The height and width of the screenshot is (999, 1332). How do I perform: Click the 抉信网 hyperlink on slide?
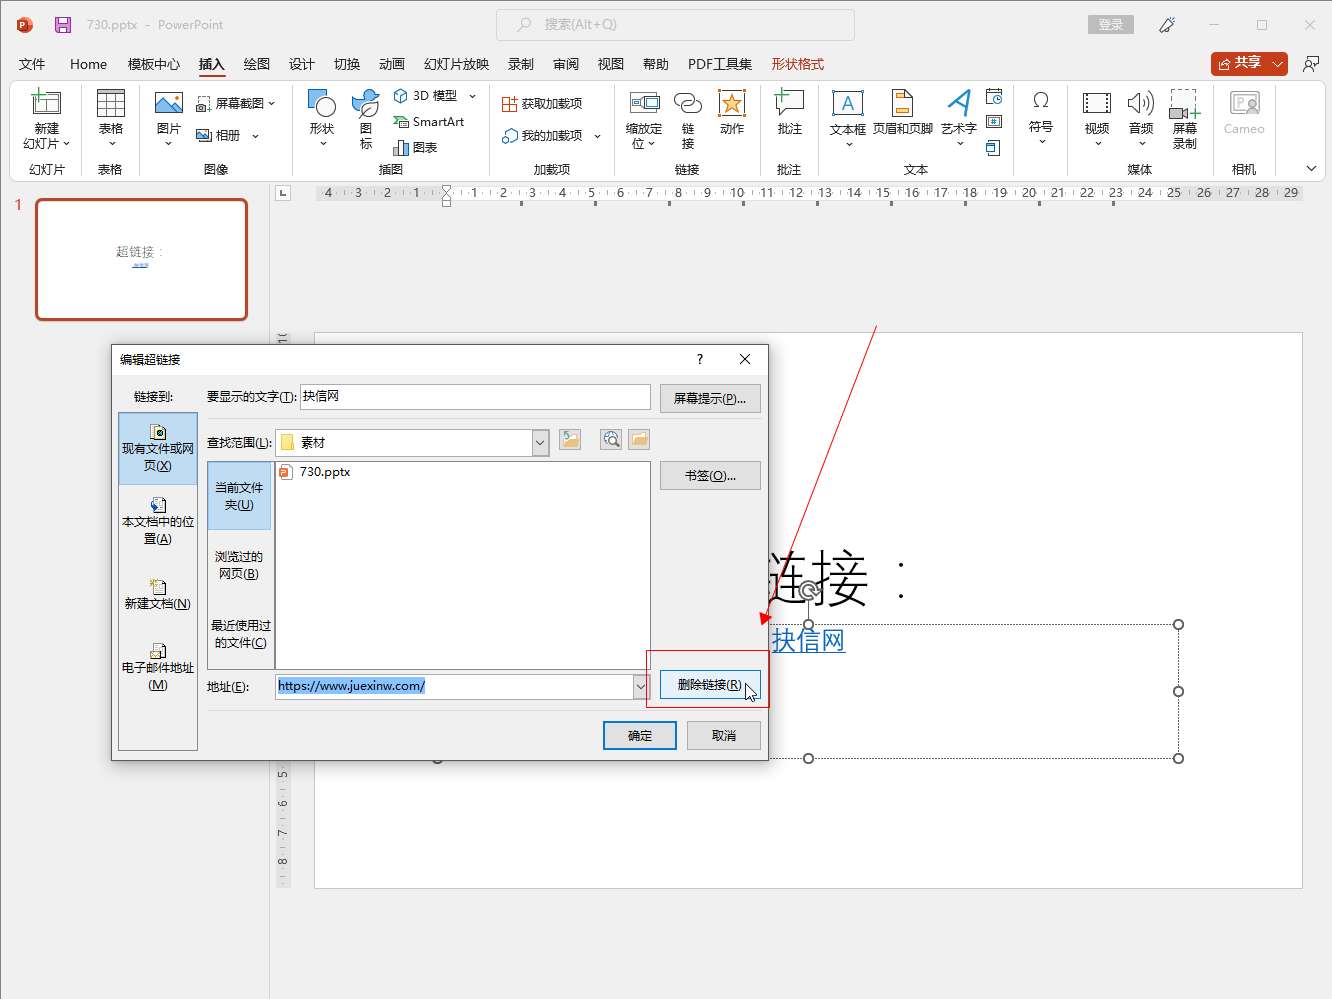click(x=808, y=640)
